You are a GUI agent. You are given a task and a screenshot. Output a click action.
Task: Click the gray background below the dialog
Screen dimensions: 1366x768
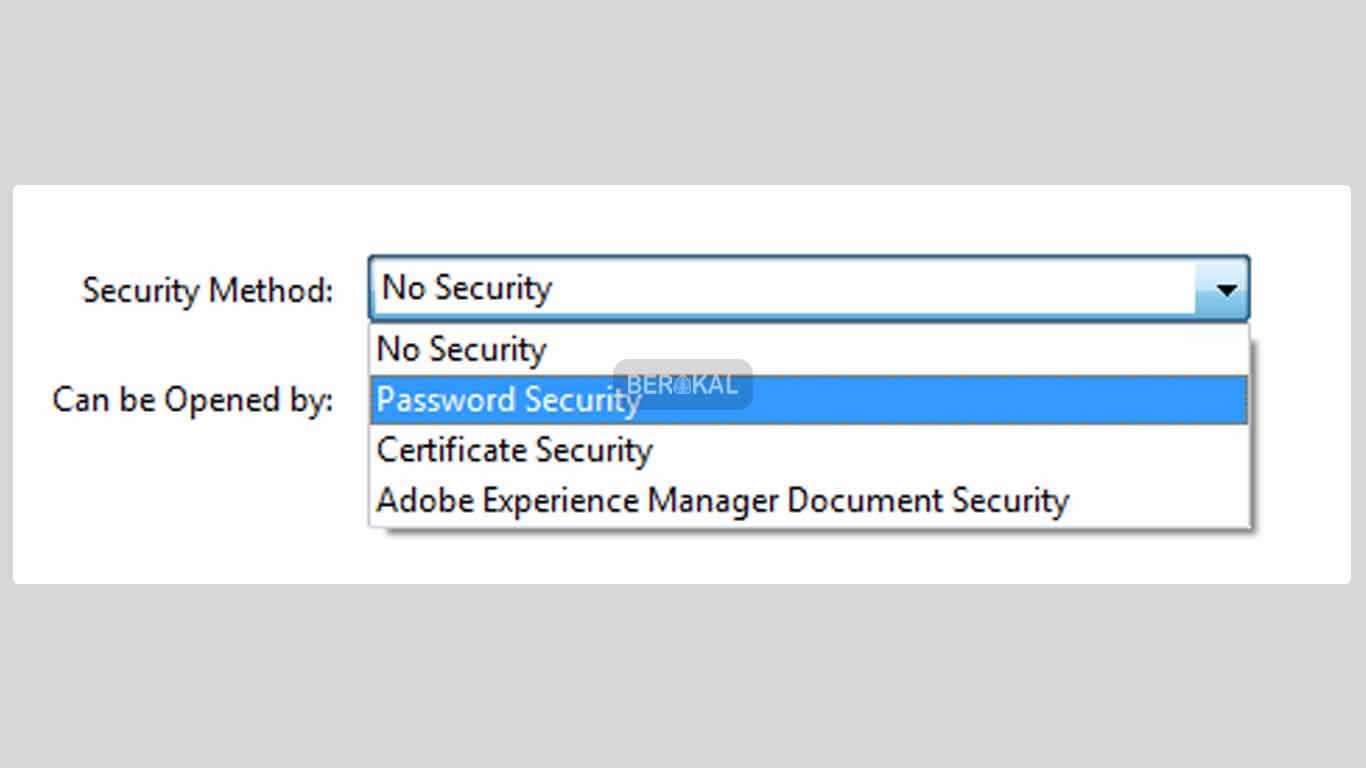coord(683,676)
